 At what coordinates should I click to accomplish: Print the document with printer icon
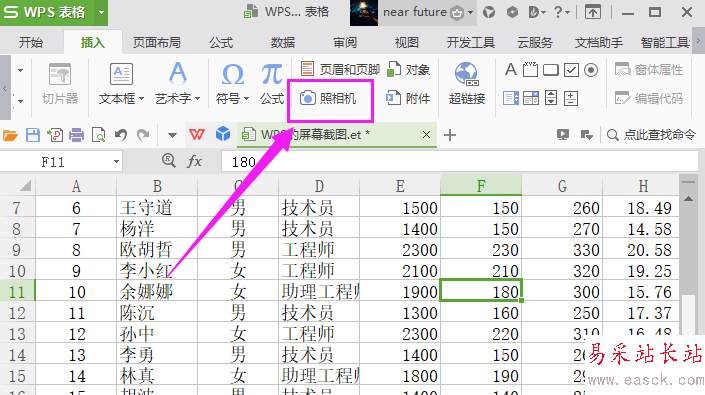point(76,135)
